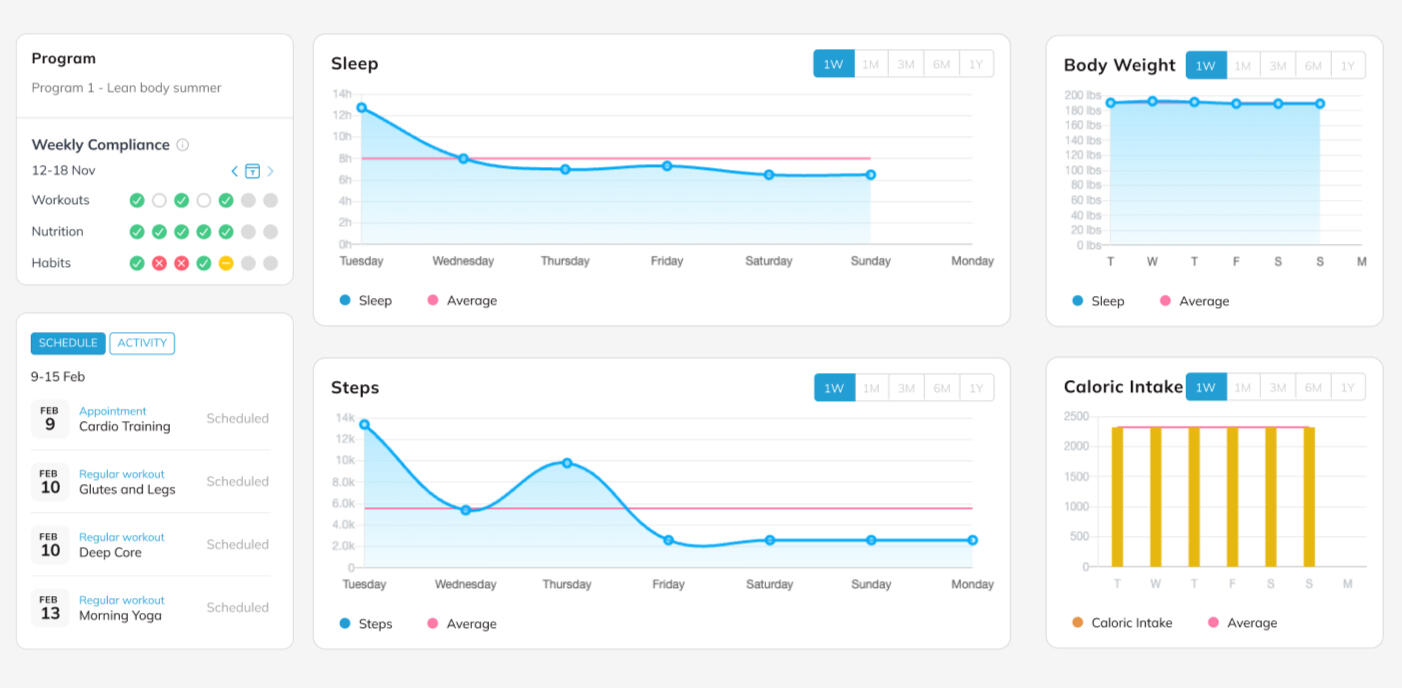Screen dimensions: 1402x688
Task: Toggle Sleep series legend in Sleep chart
Action: pyautogui.click(x=365, y=300)
